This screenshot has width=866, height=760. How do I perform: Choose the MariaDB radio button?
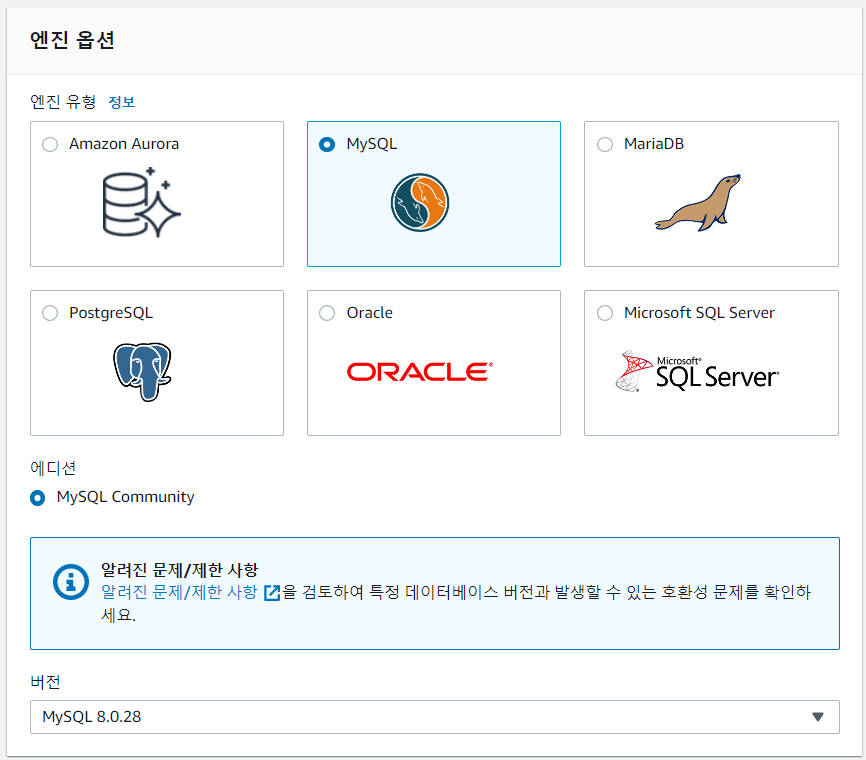[605, 145]
